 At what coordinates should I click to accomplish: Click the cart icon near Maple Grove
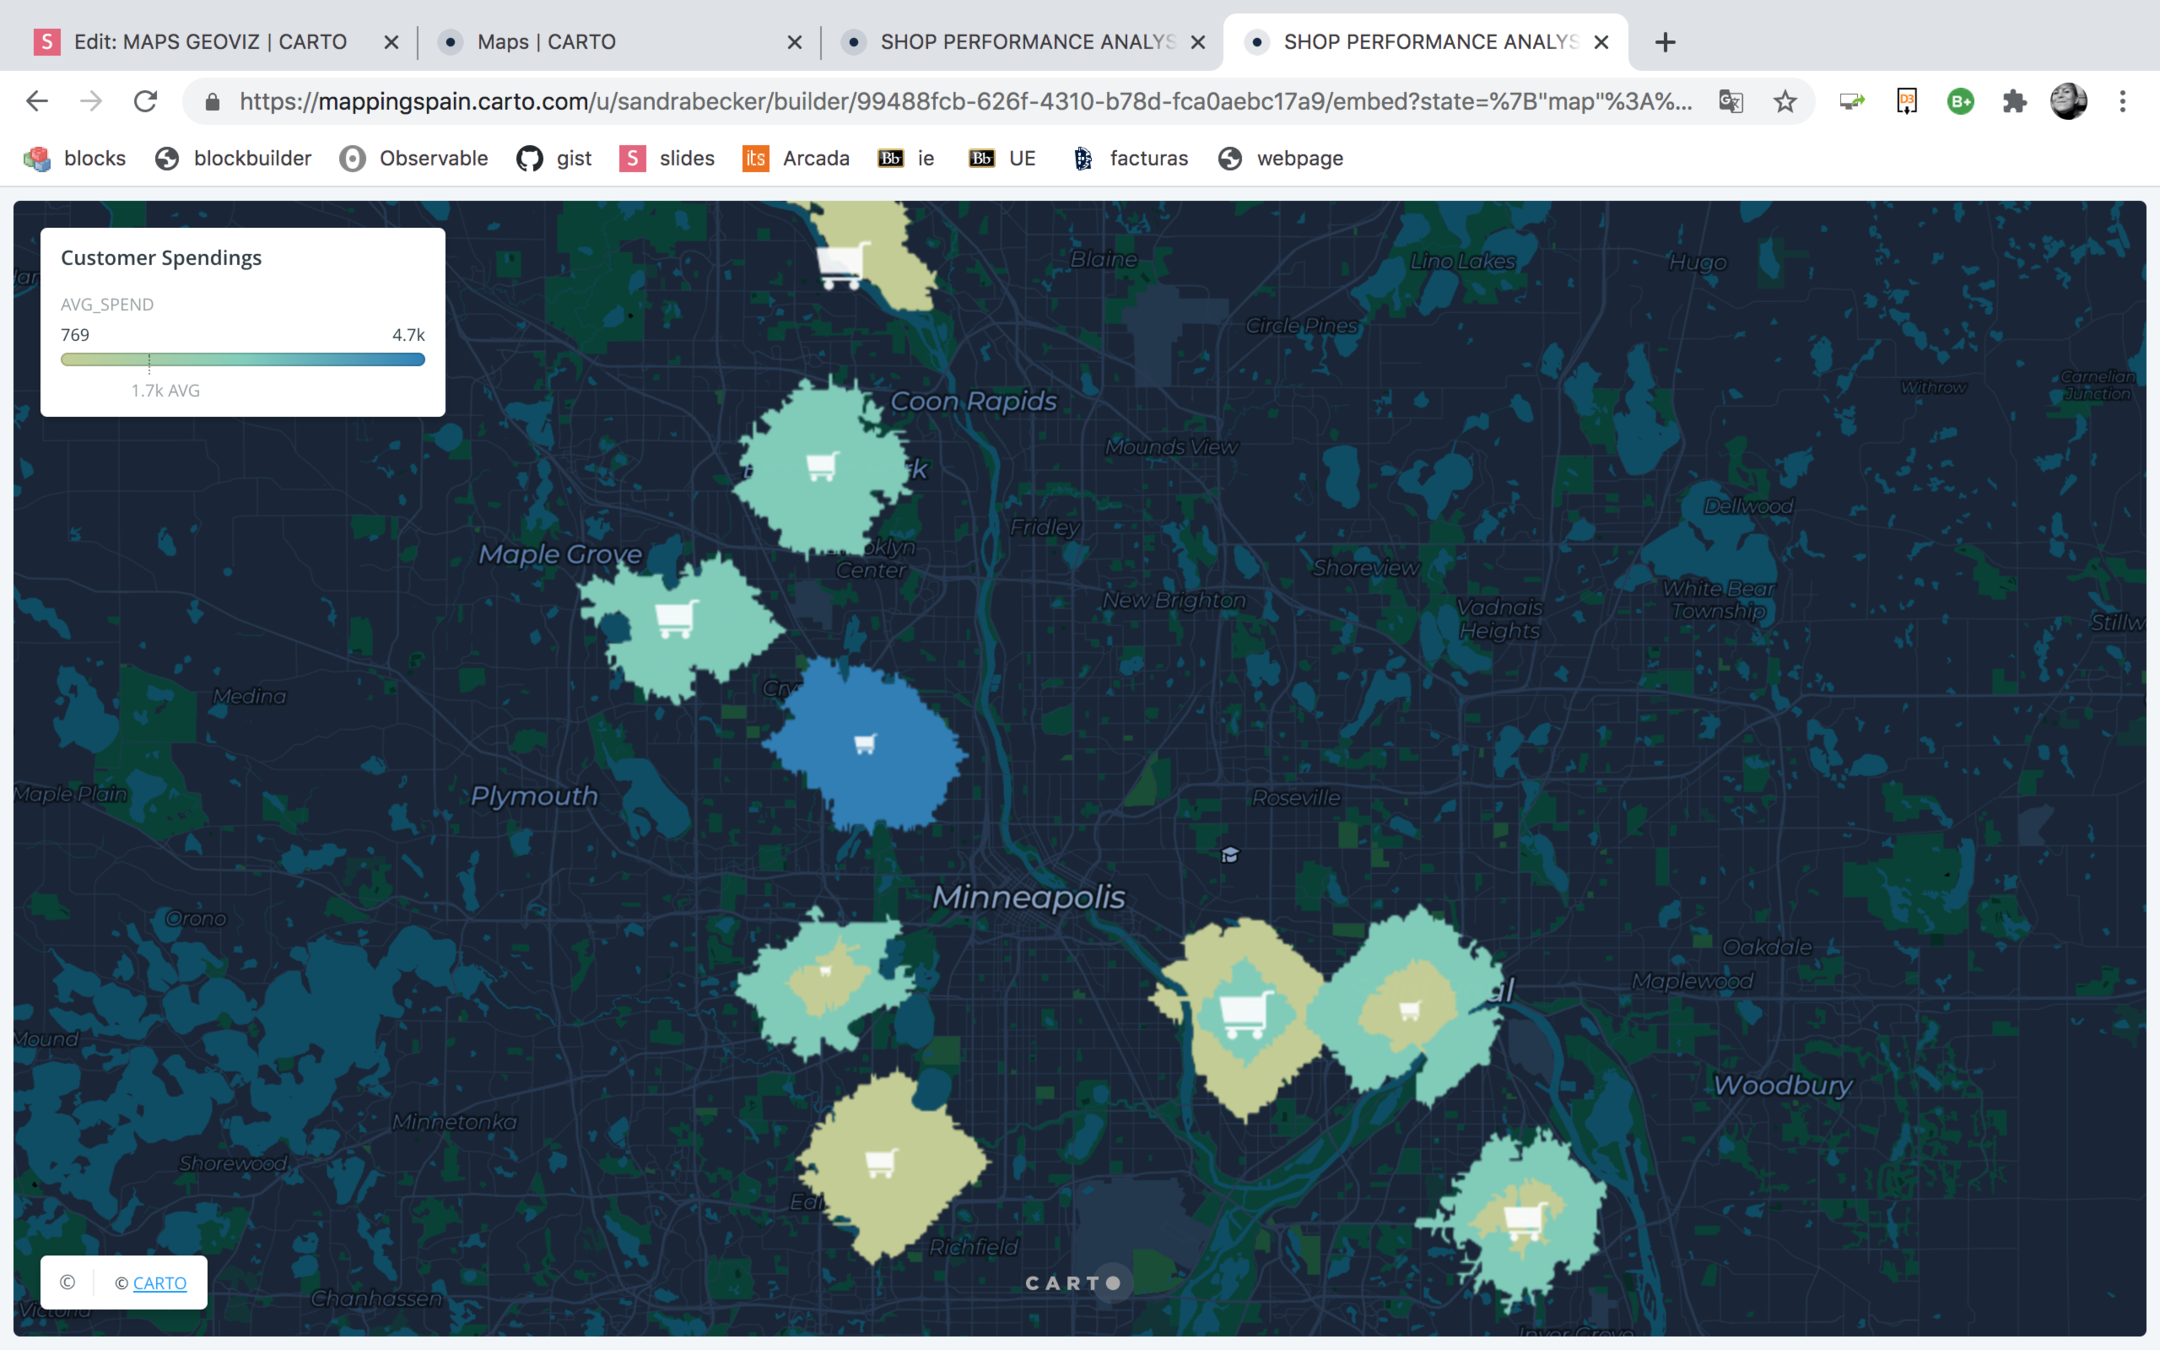point(676,619)
